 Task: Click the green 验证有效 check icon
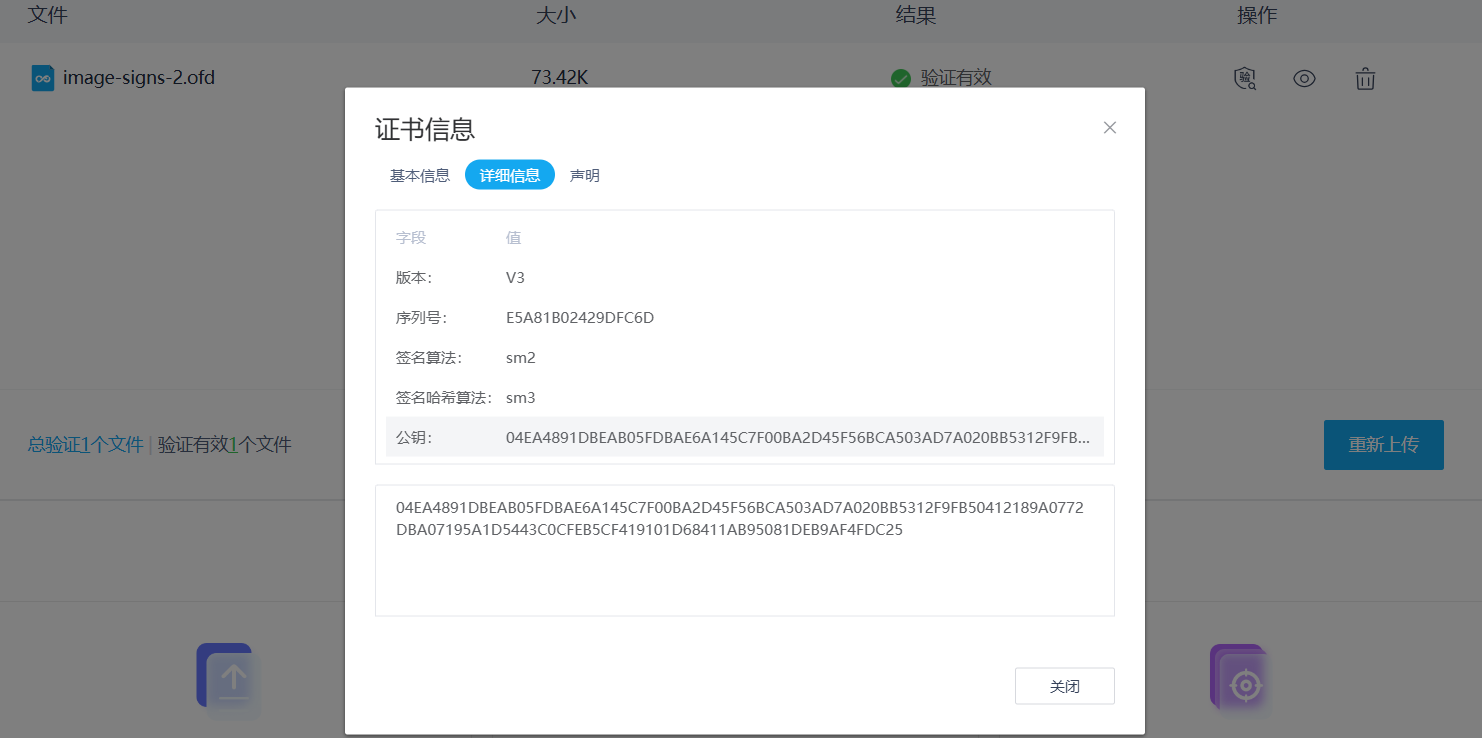pyautogui.click(x=900, y=78)
